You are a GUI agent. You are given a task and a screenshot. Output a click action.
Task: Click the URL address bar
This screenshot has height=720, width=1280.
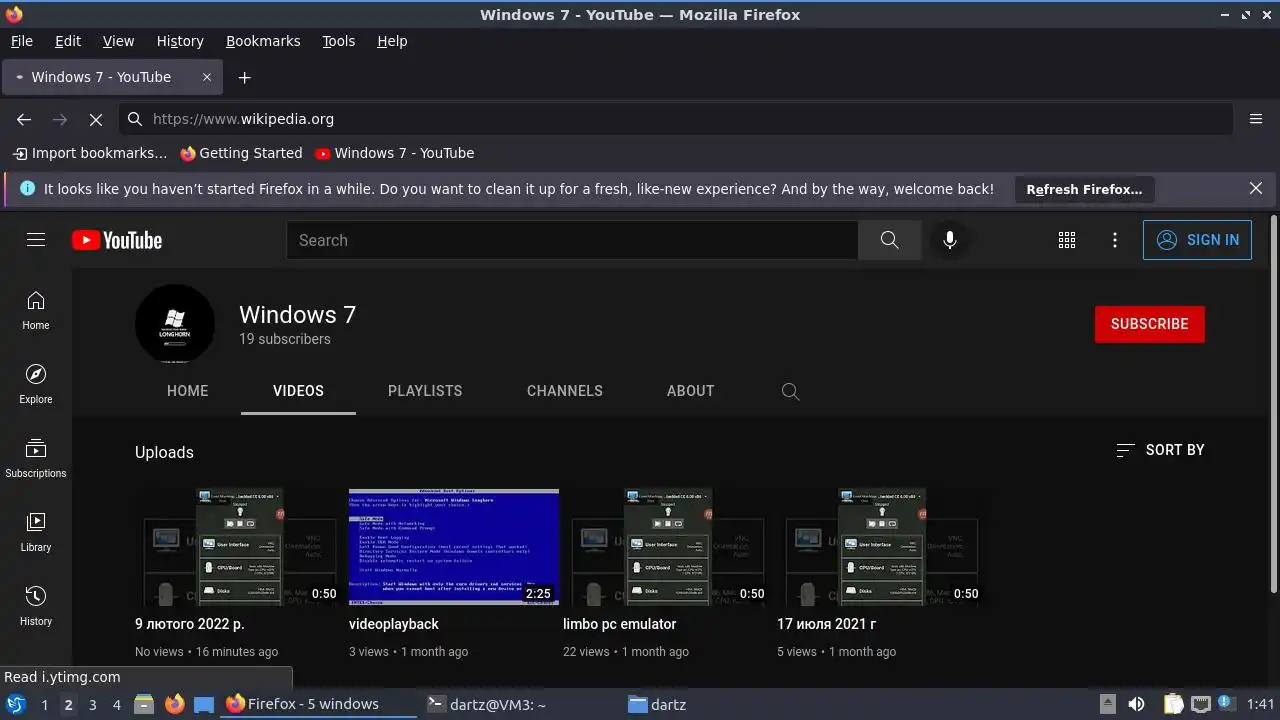click(676, 119)
